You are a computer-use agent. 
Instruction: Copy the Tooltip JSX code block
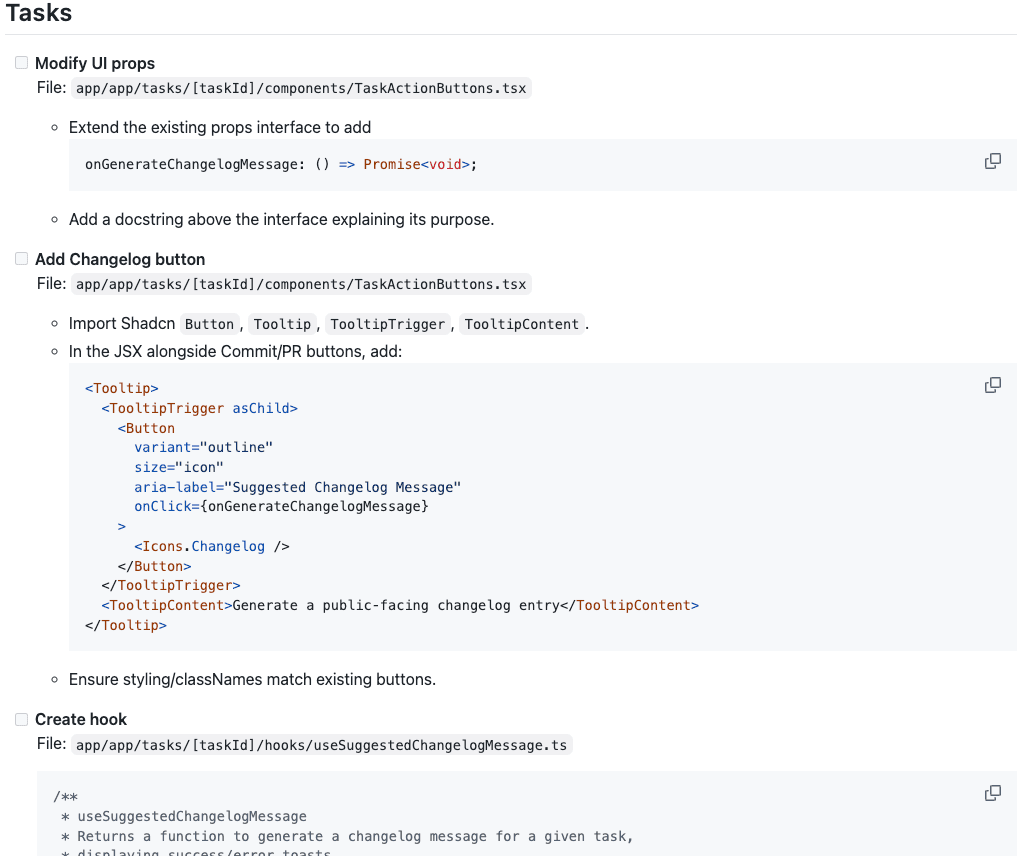click(992, 385)
